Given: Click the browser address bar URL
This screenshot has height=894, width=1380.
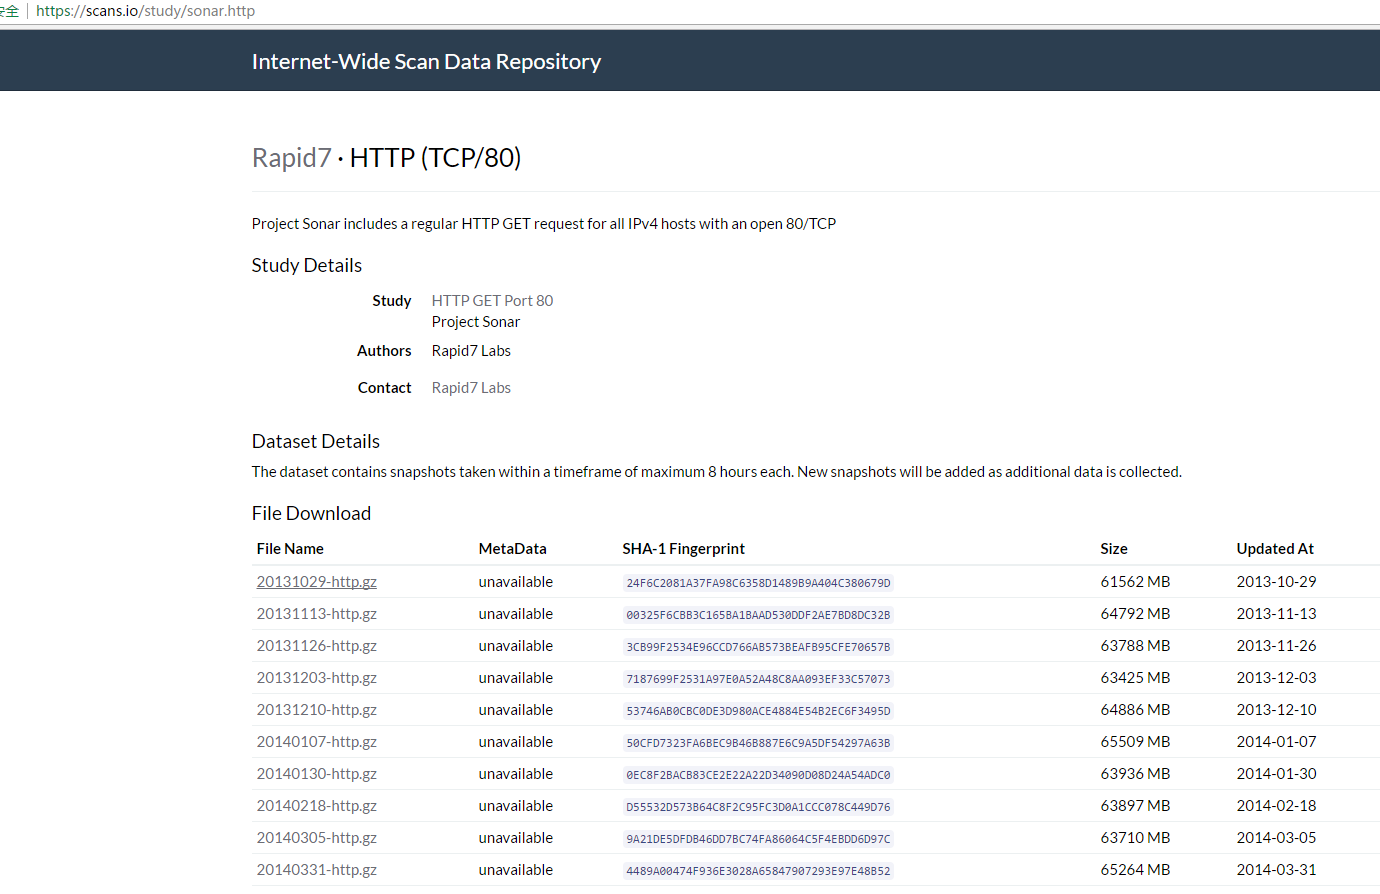Looking at the screenshot, I should [x=146, y=11].
